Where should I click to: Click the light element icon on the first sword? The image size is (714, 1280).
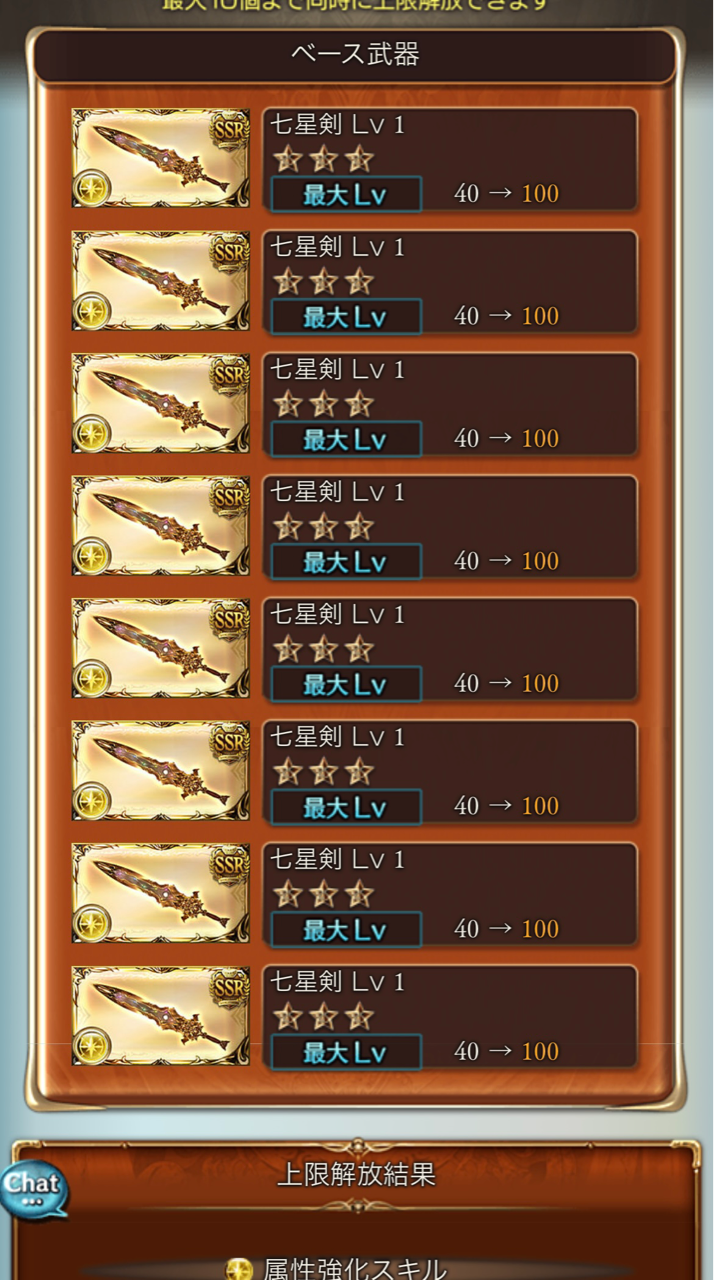(92, 188)
